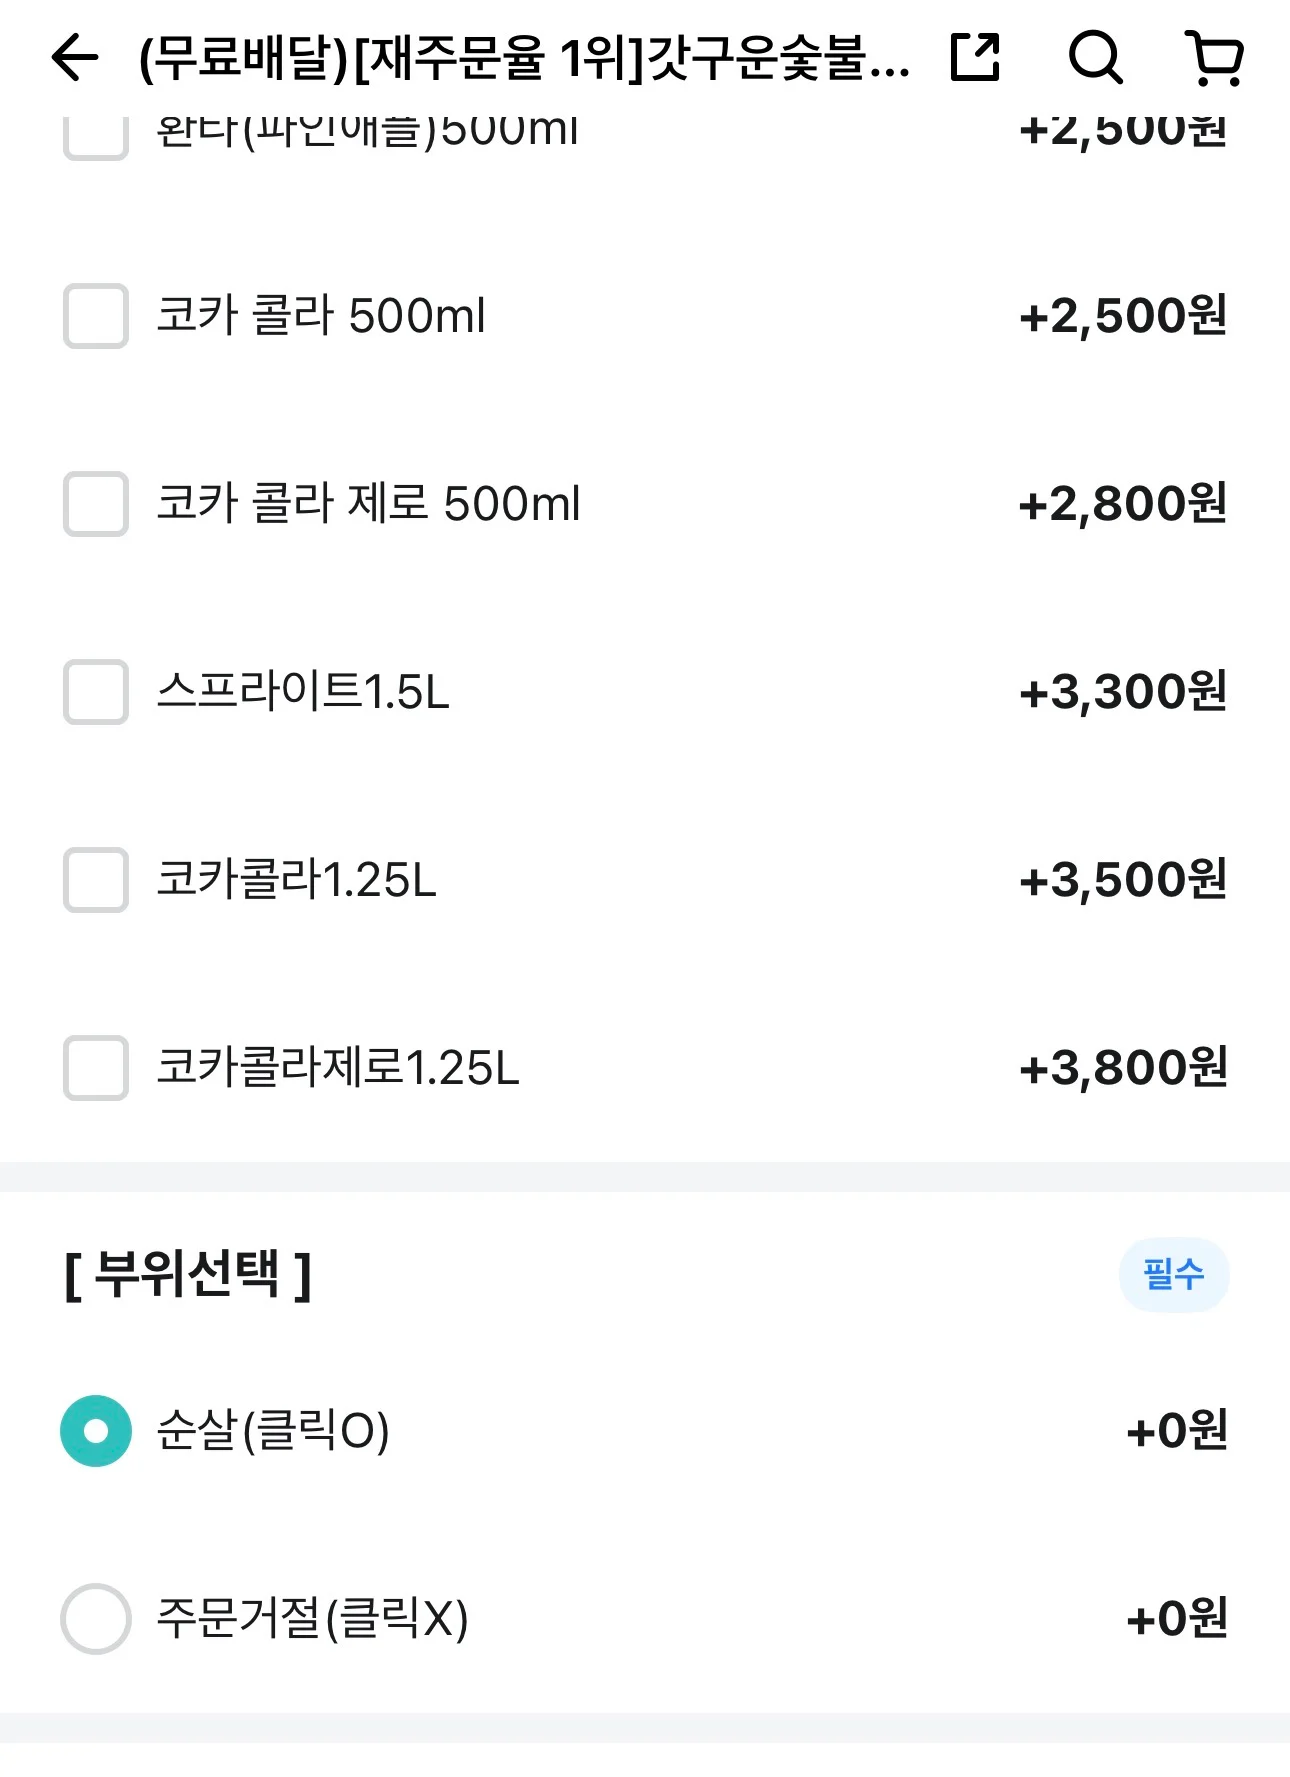Choose the 주문거절(클릭X) radio option

[96, 1619]
